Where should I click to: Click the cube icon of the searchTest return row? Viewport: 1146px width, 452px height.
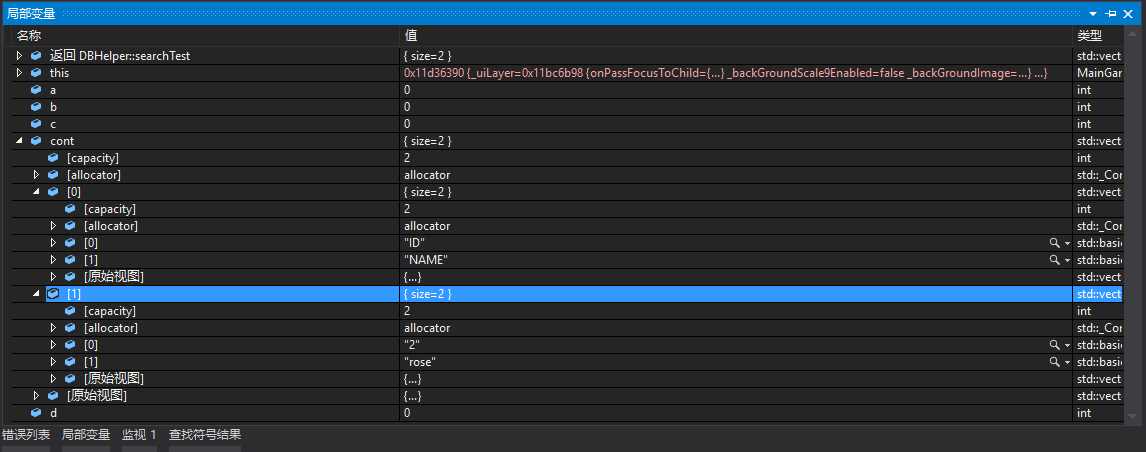click(x=36, y=56)
